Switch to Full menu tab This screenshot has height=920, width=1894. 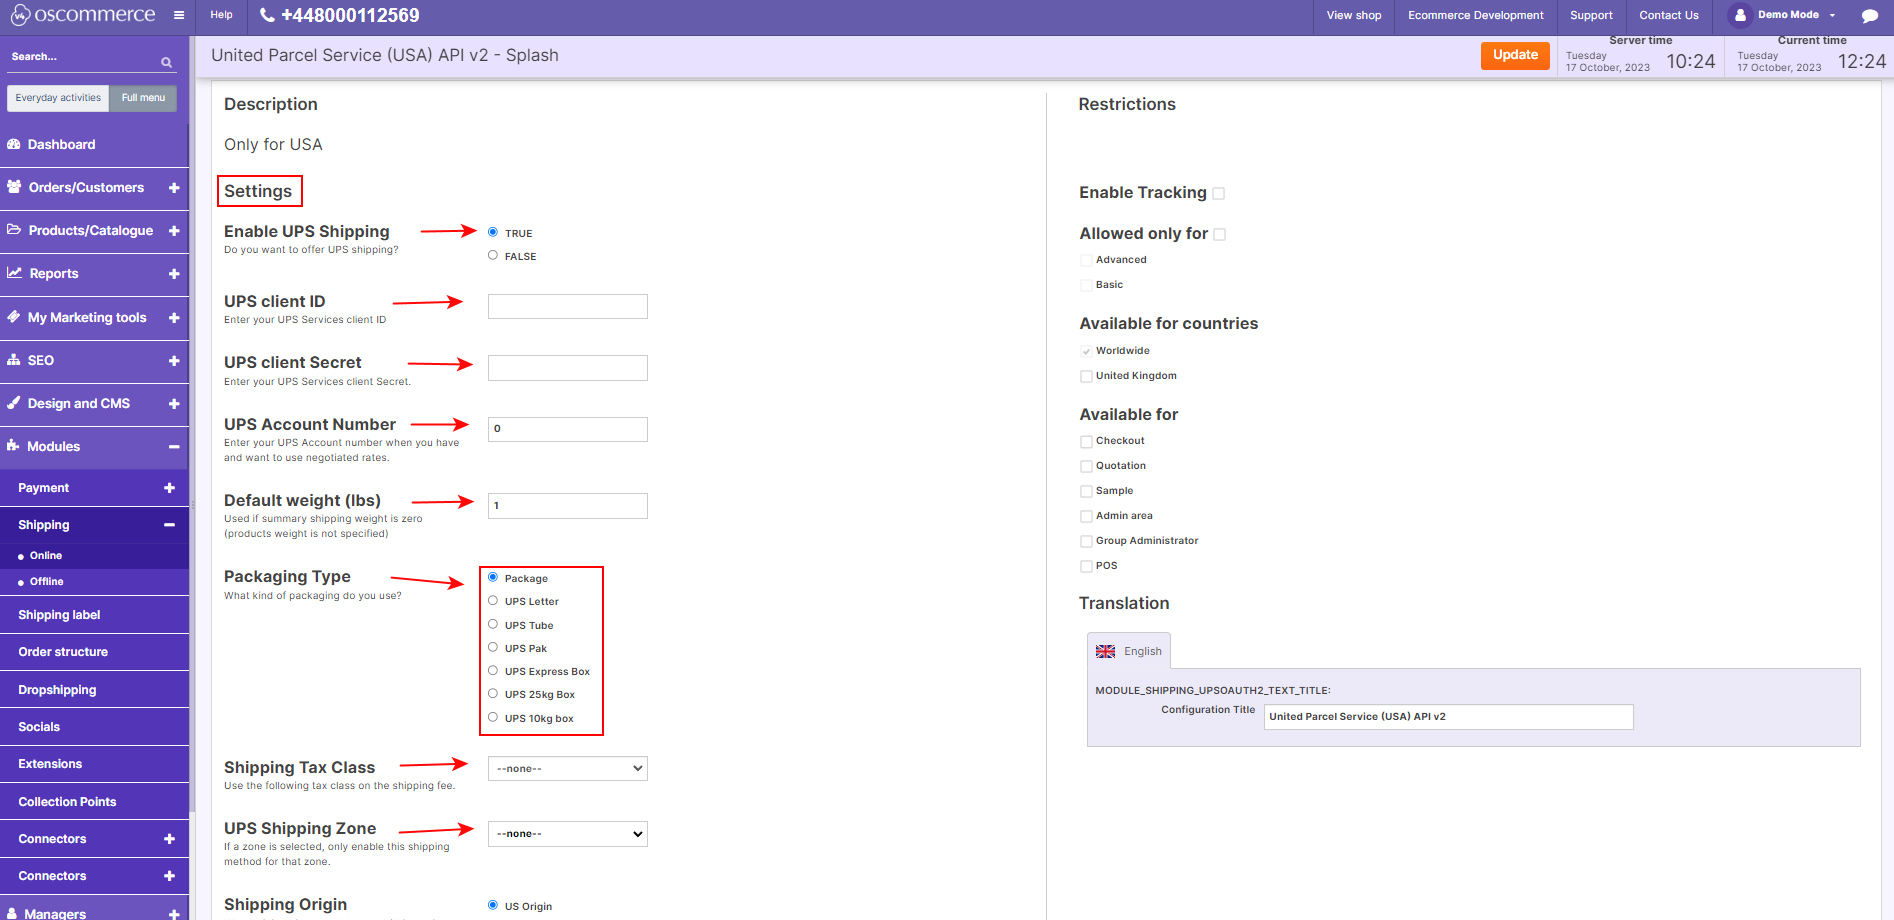coord(143,98)
